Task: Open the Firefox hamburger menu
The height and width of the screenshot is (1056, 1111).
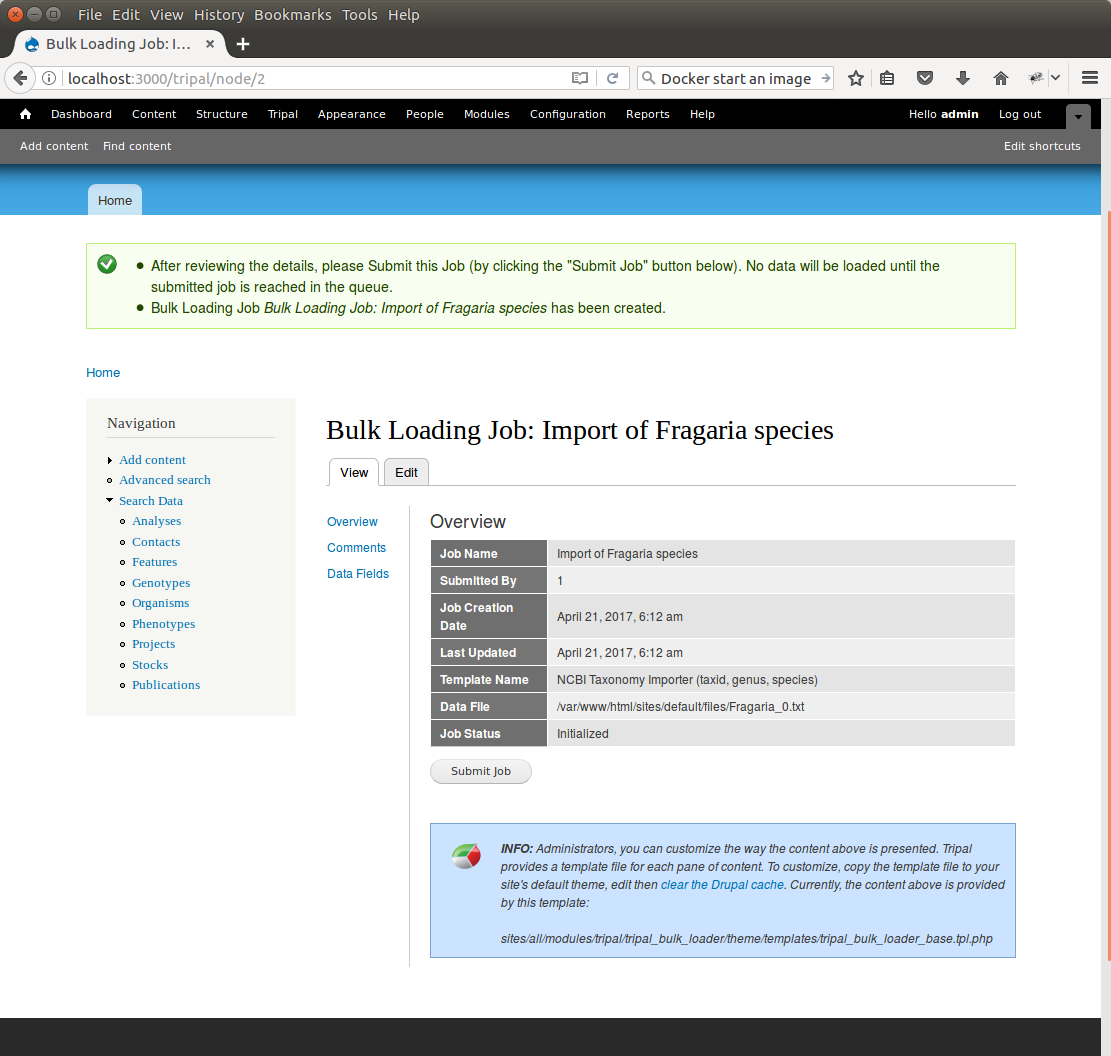Action: click(1090, 78)
